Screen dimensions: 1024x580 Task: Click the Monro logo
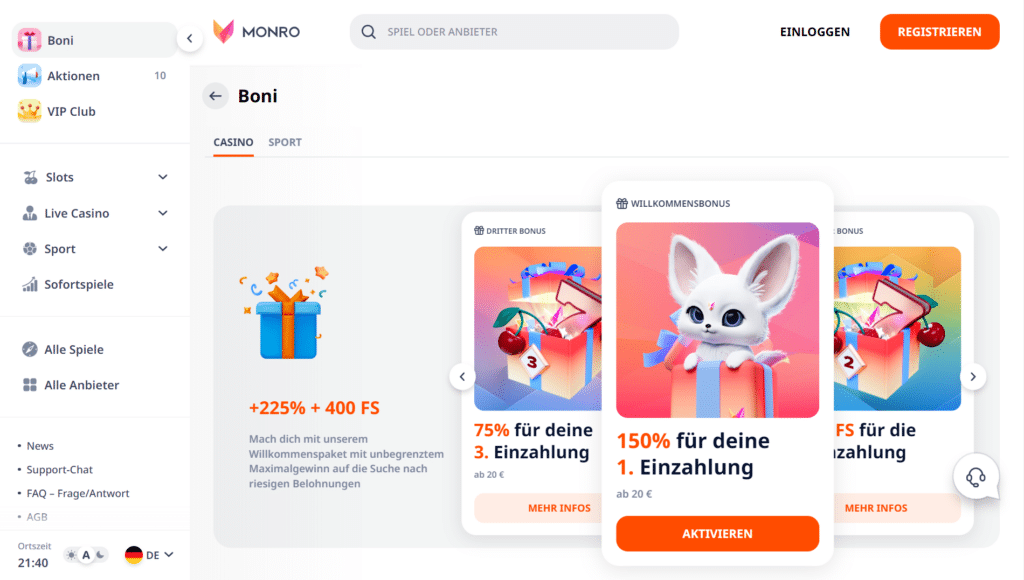click(x=257, y=31)
